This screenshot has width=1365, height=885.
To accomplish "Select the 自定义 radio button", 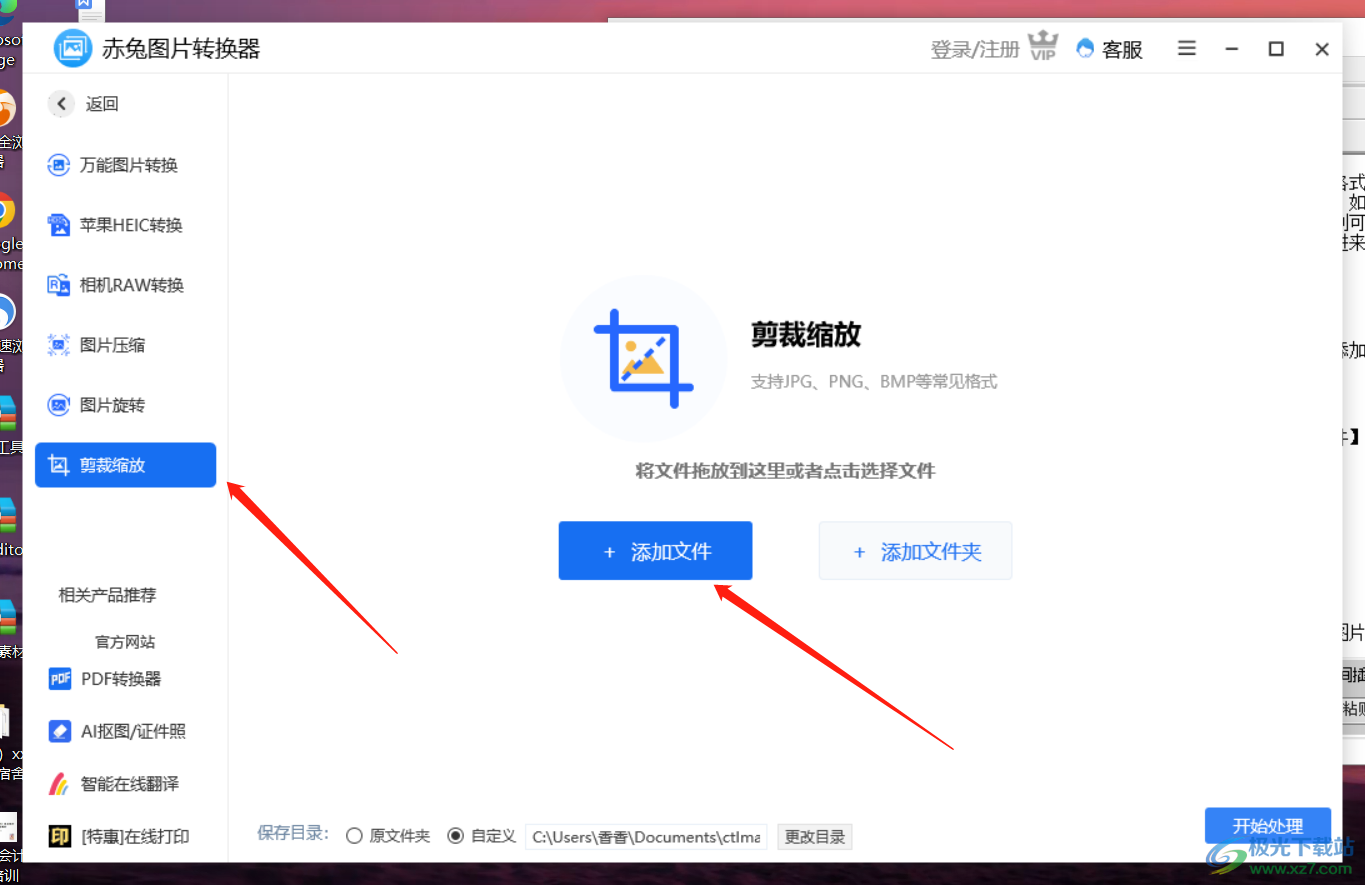I will pos(456,836).
